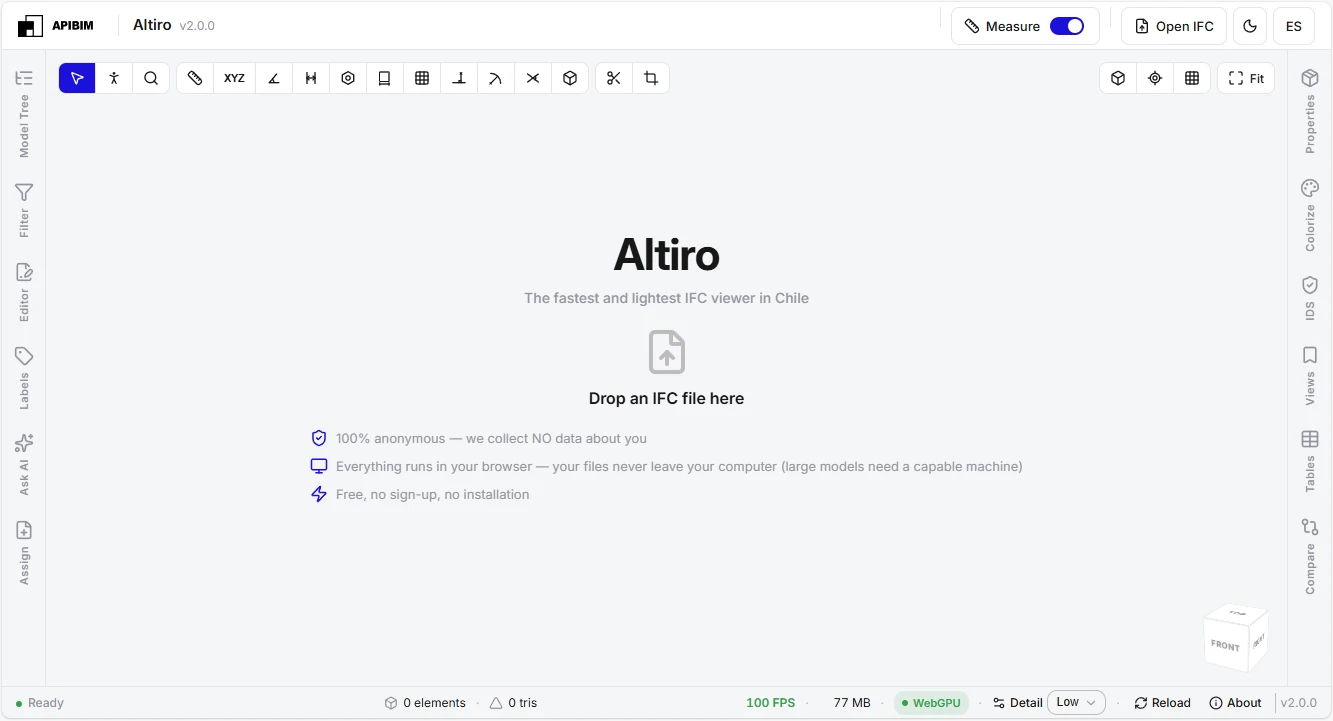Open the IDS validation panel tab
This screenshot has height=721, width=1333.
pos(1310,298)
